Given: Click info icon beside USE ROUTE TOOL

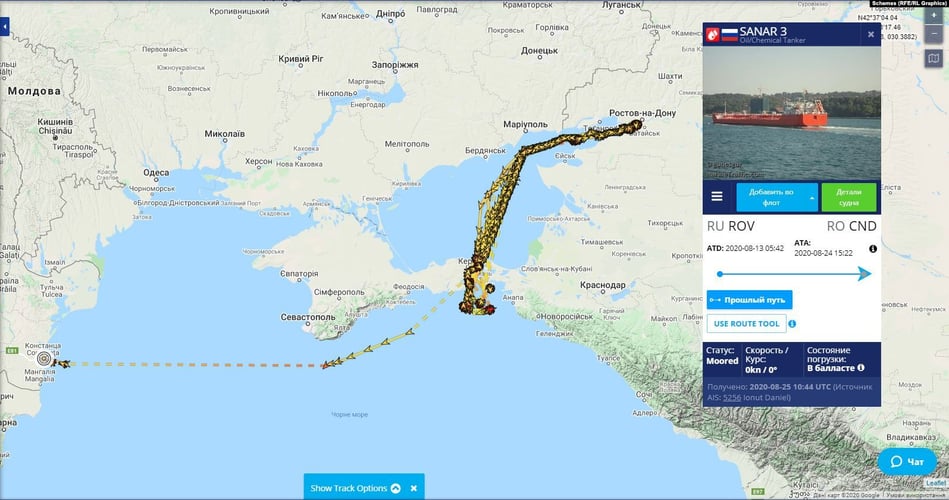Looking at the screenshot, I should point(792,324).
